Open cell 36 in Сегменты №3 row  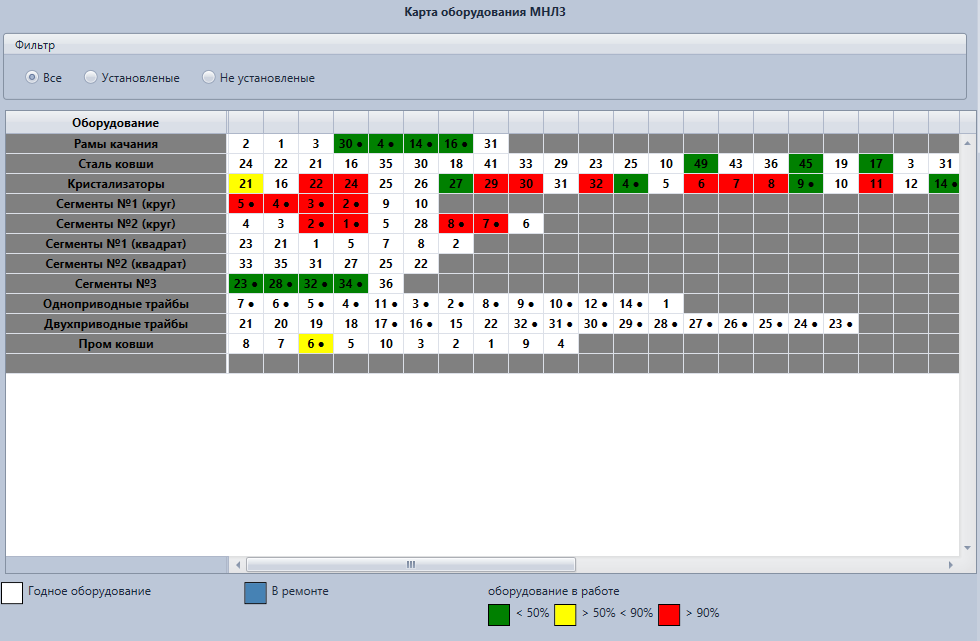[385, 284]
